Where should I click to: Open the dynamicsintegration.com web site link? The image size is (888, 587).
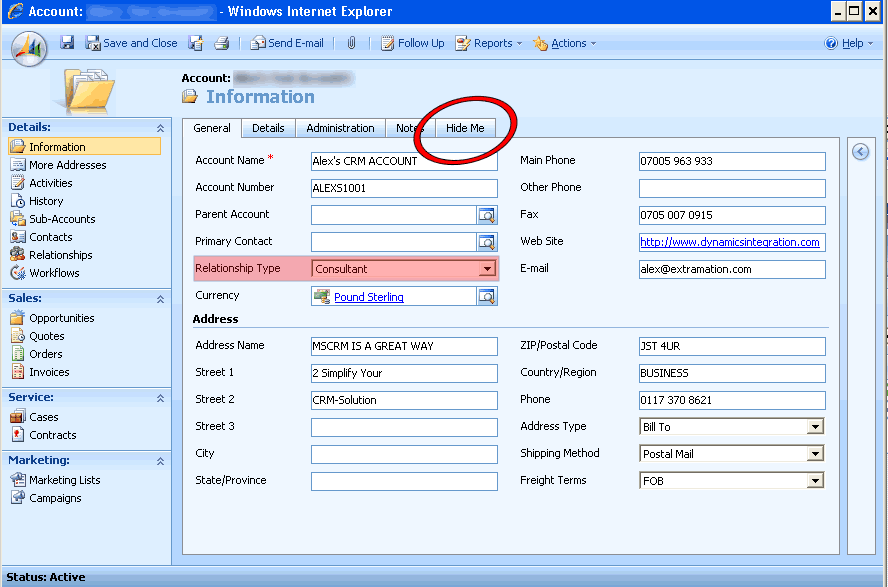coord(729,242)
